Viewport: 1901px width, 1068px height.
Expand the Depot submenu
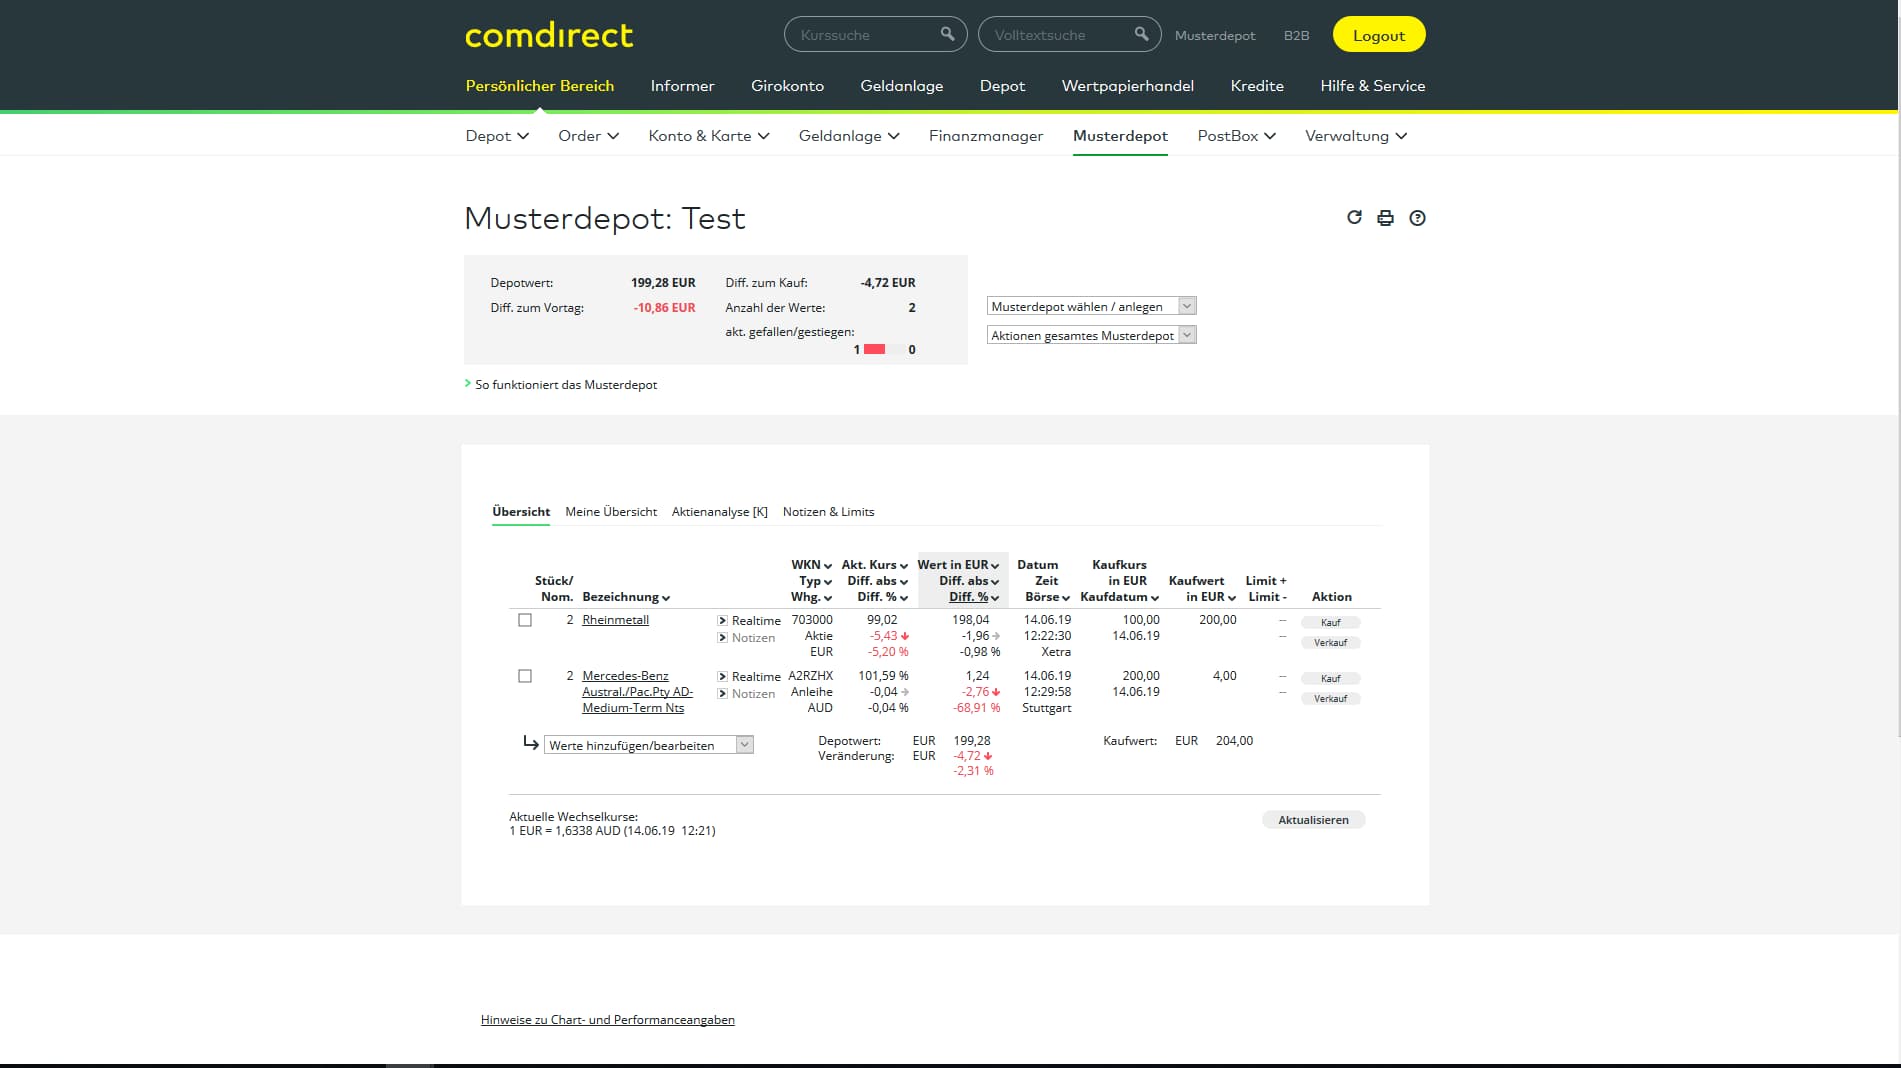[497, 136]
